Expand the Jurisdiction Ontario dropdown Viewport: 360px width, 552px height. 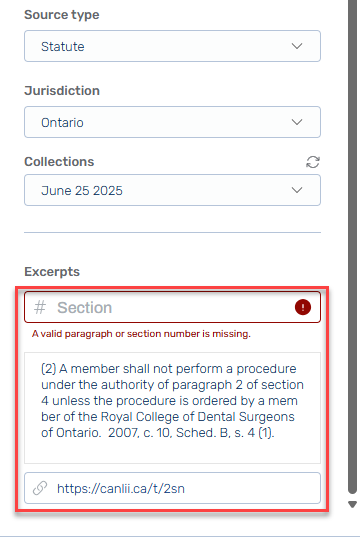[172, 122]
